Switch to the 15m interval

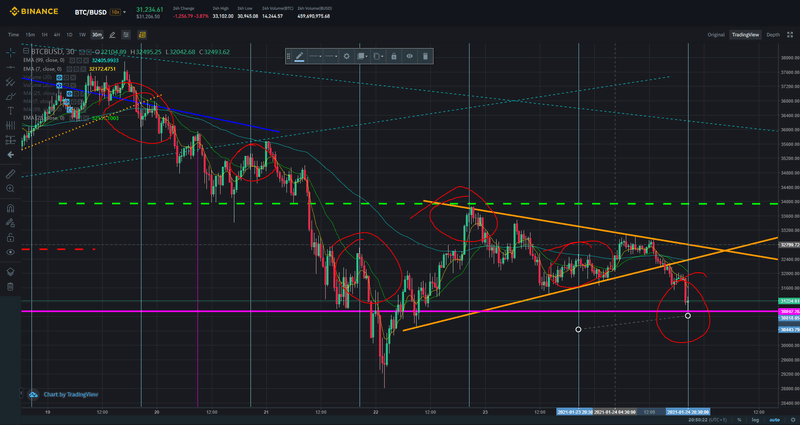30,35
